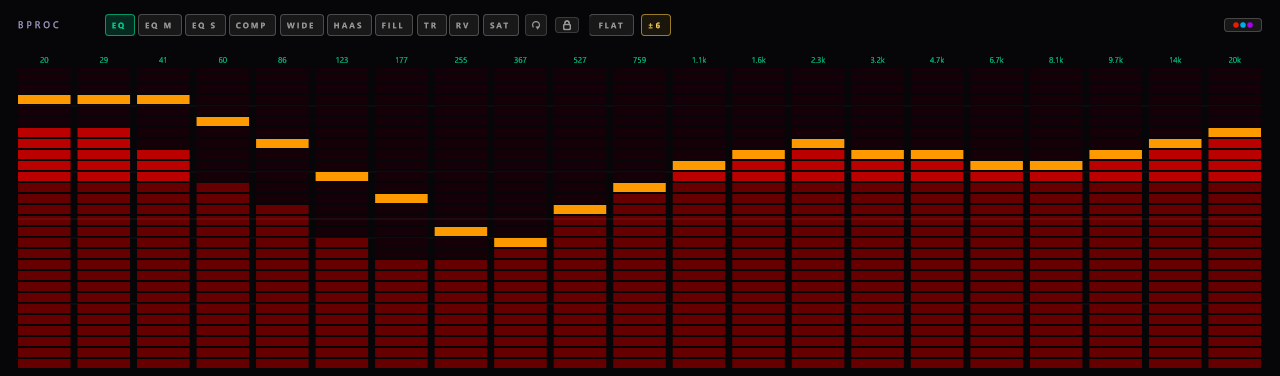The height and width of the screenshot is (376, 1280).
Task: Click the FLAT button to flatten EQ
Action: pos(611,25)
